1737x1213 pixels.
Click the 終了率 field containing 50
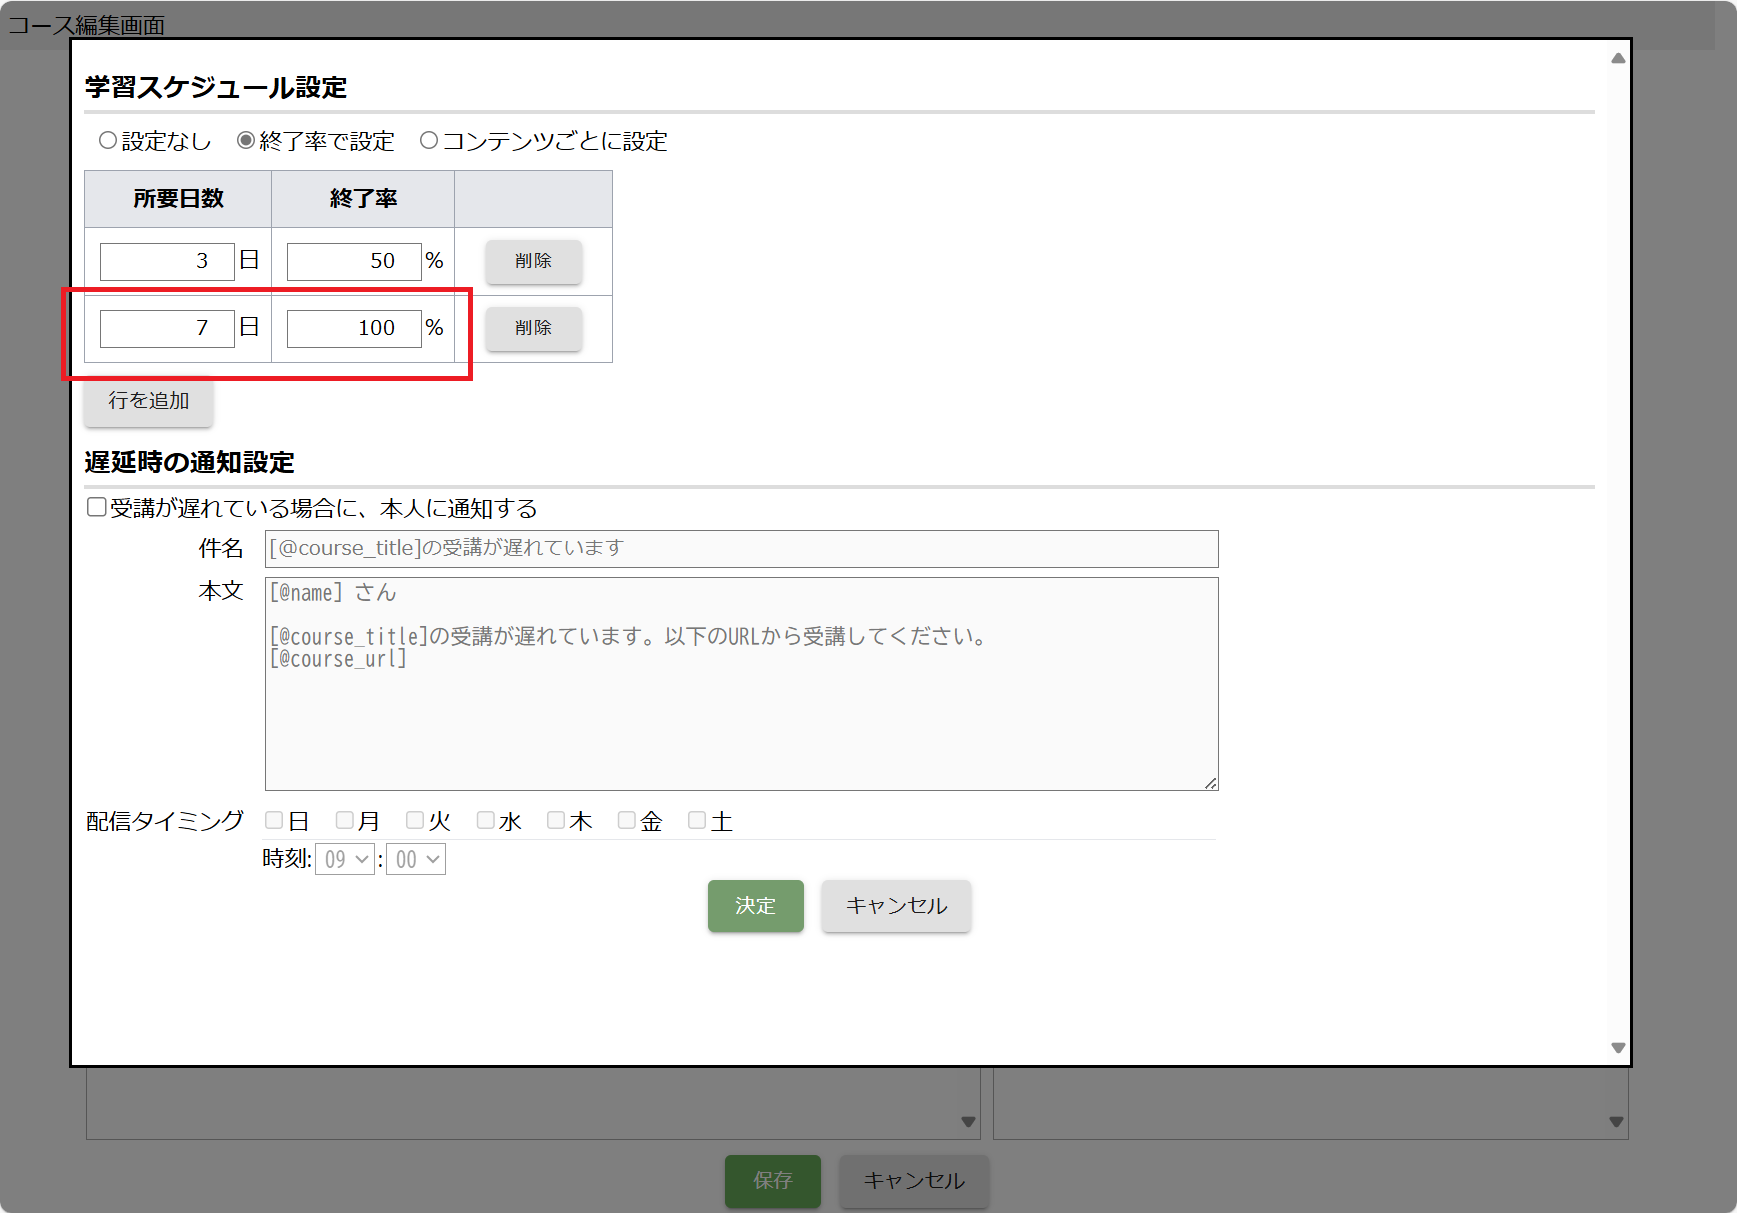tap(354, 261)
